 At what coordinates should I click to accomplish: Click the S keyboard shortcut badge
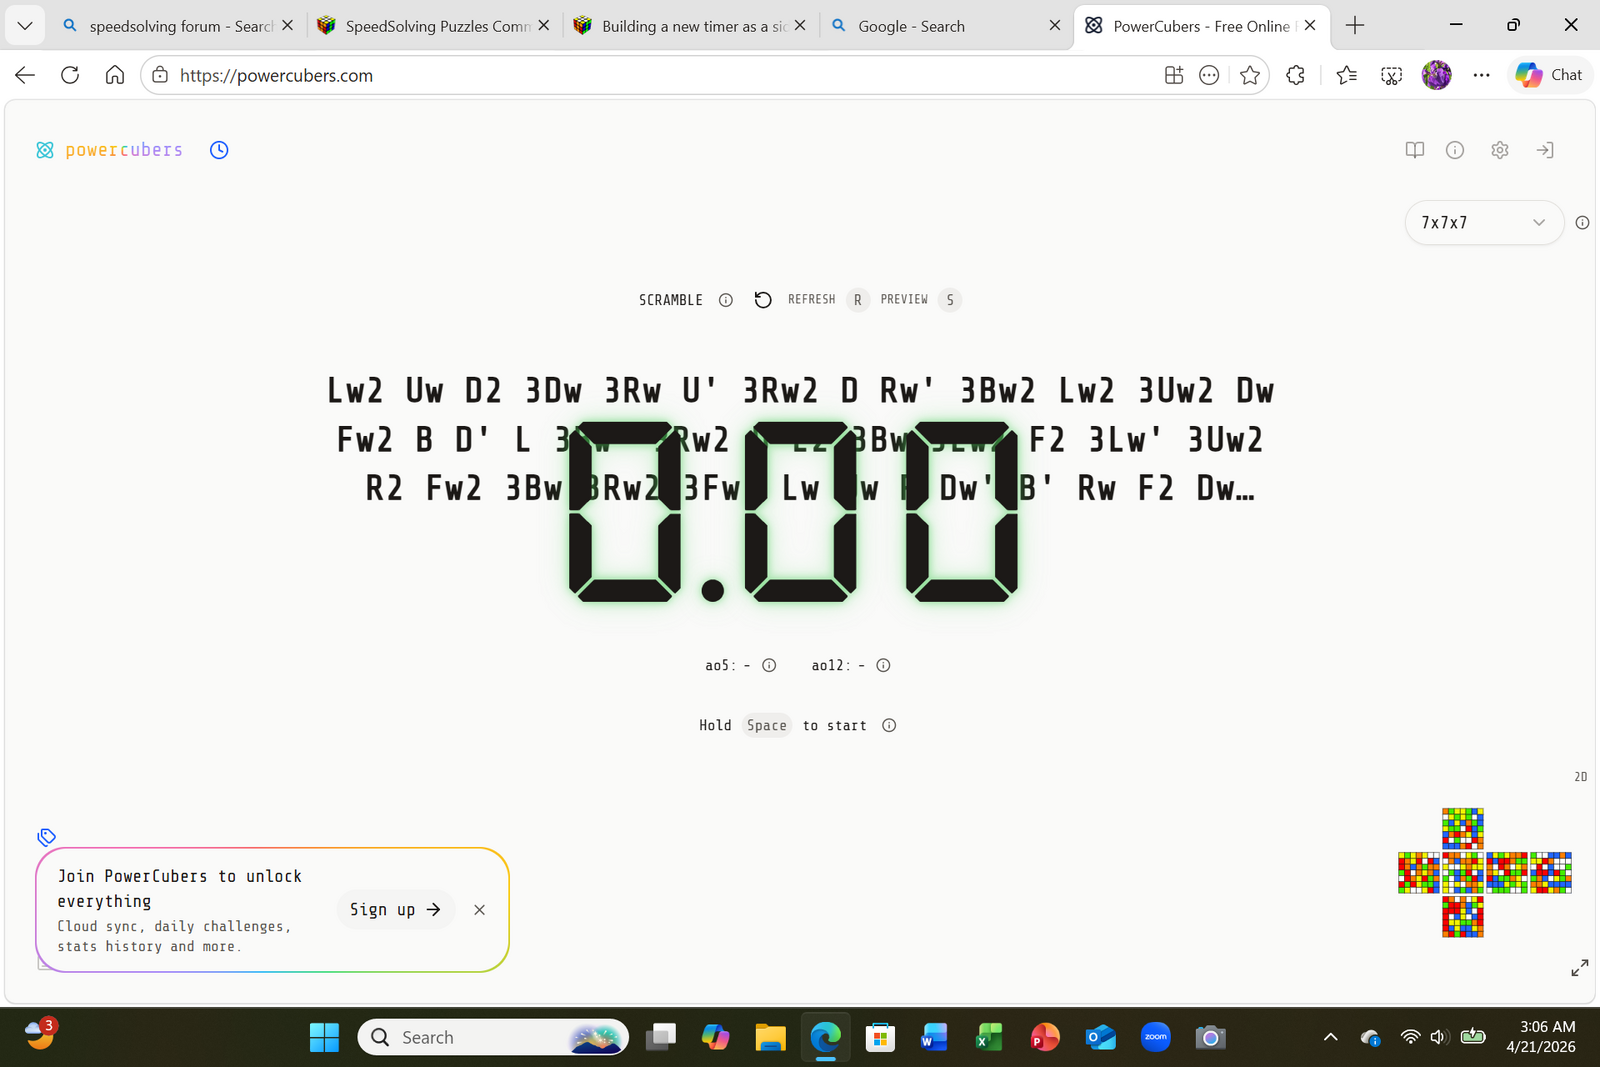pyautogui.click(x=950, y=300)
